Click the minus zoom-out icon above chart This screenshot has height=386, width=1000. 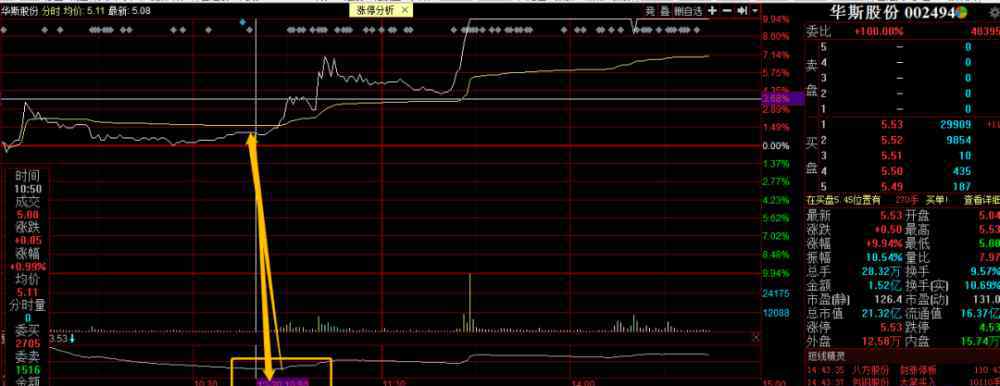(x=728, y=11)
